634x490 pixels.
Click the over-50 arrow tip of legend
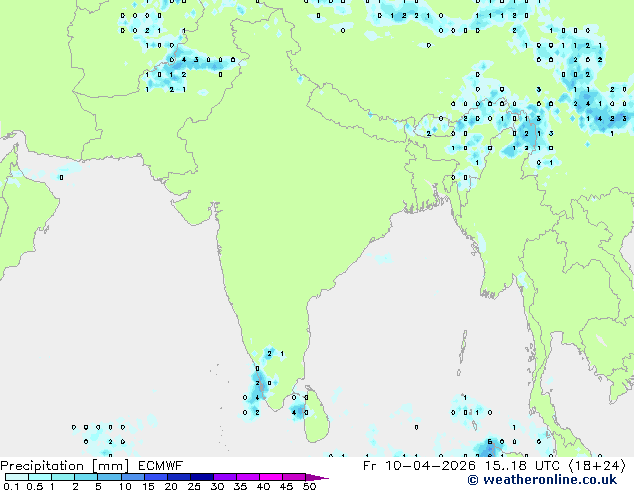coord(317,477)
